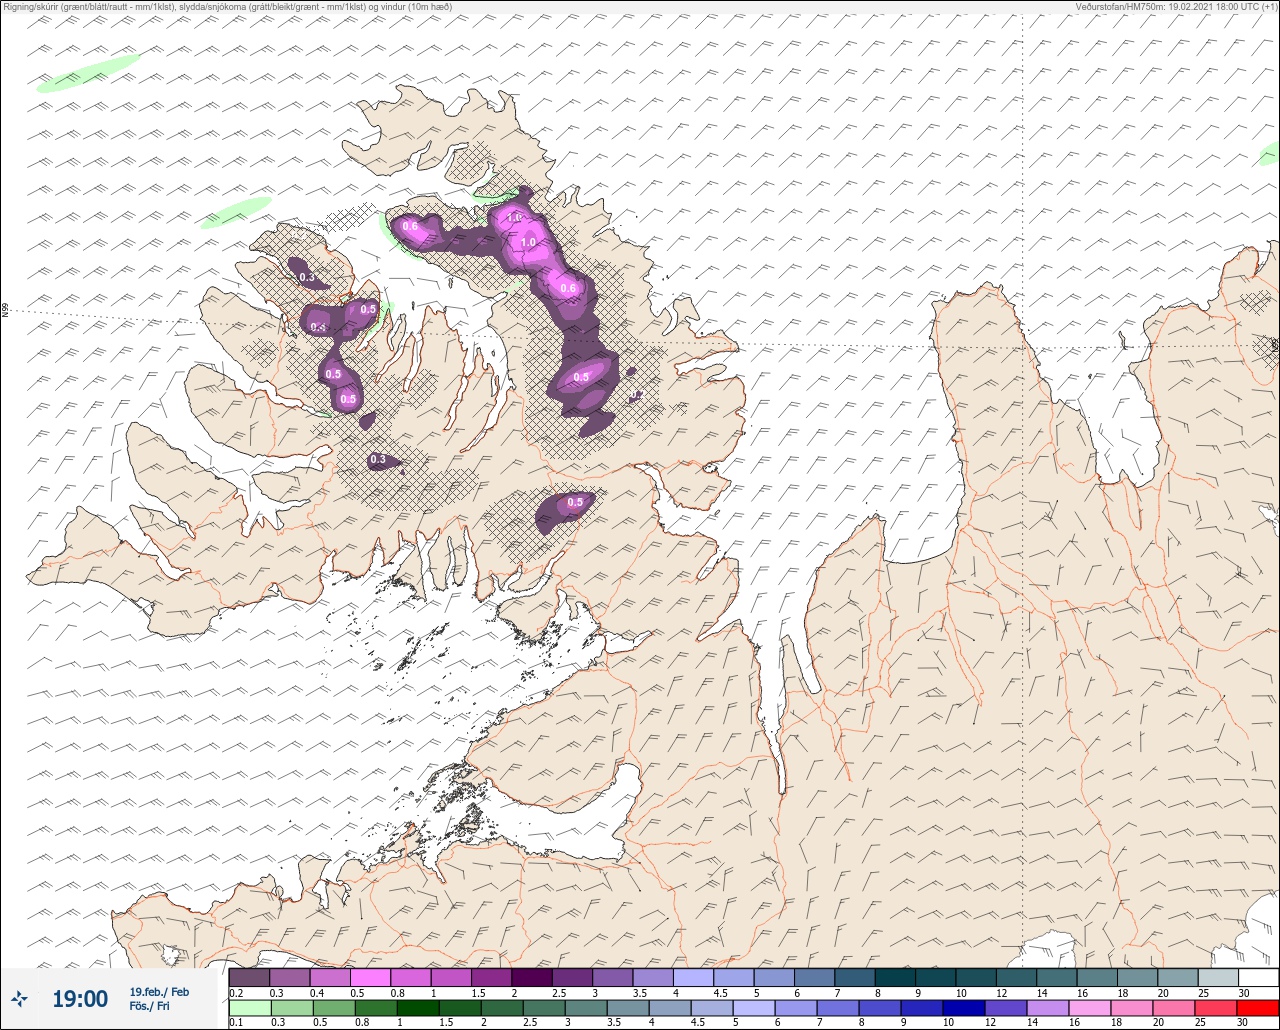The image size is (1280, 1030).
Task: Click the white 30 swatch in upper legend
Action: 1258,977
